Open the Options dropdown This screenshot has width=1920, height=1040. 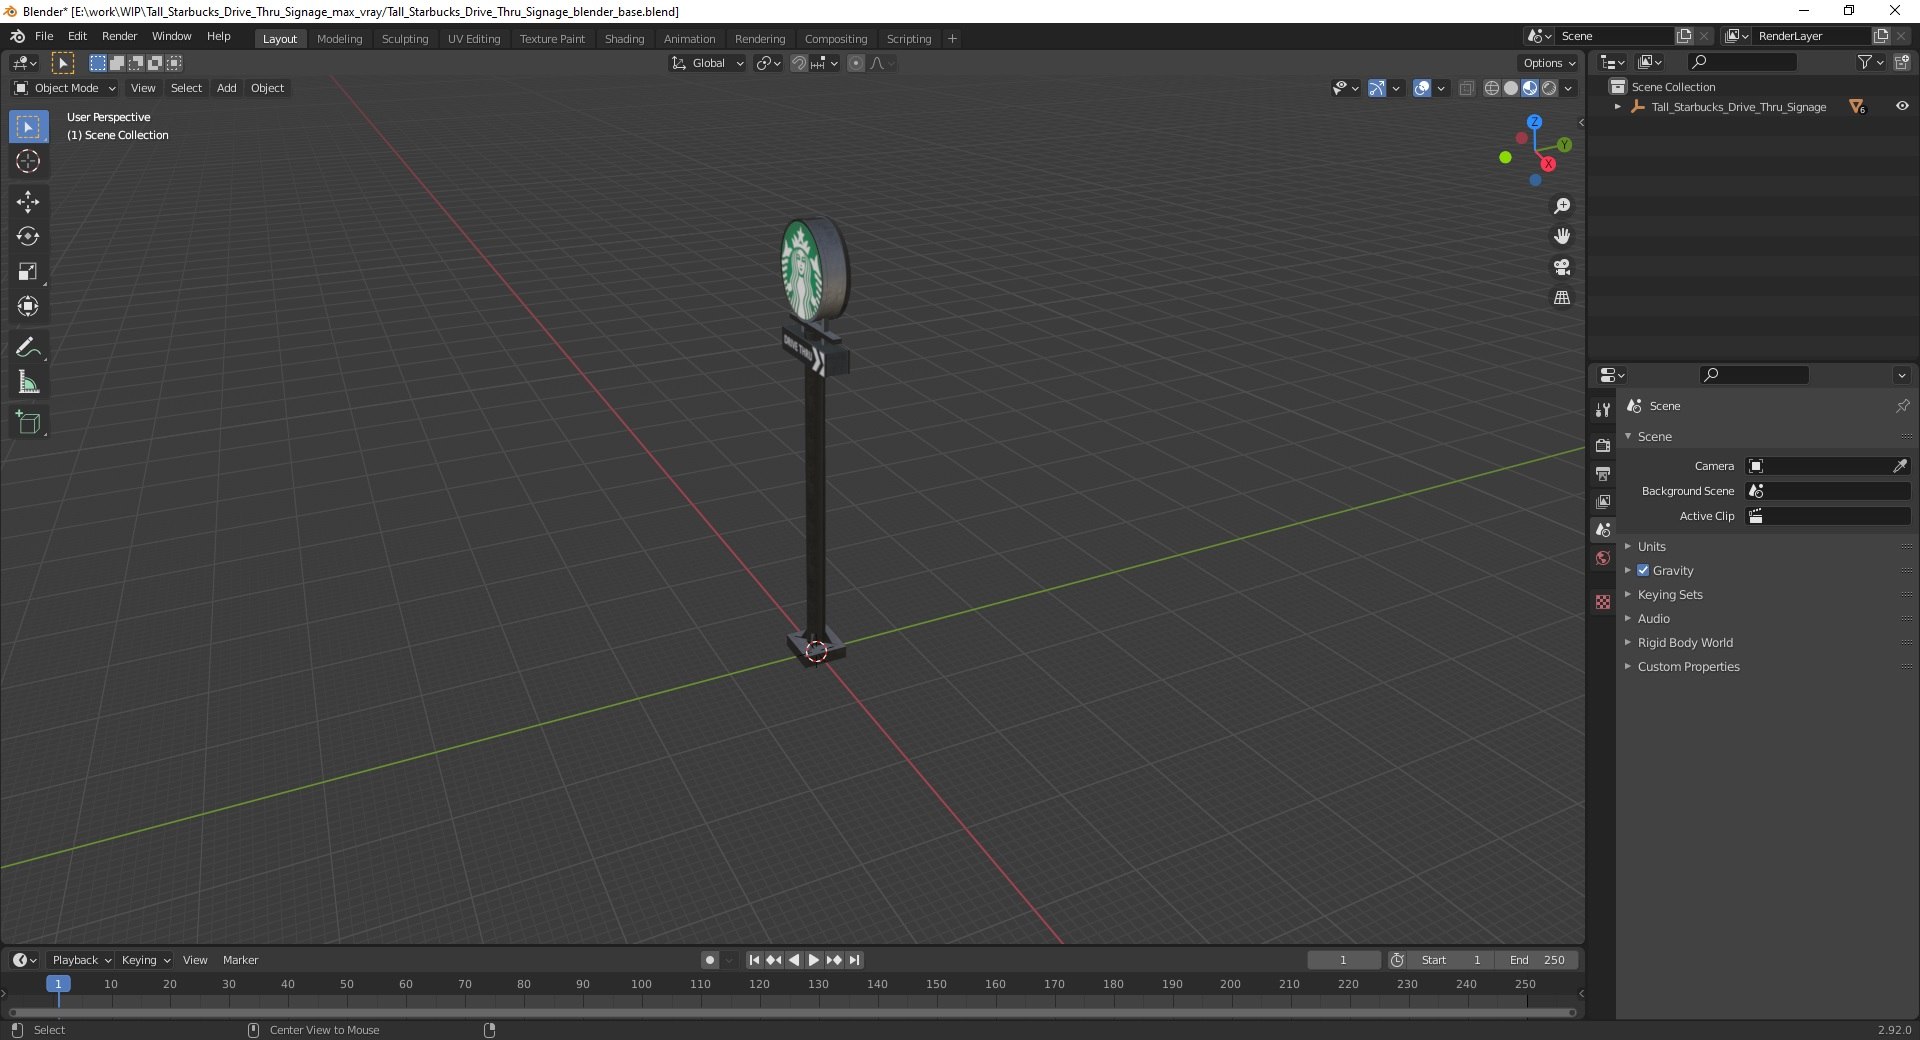pos(1548,63)
